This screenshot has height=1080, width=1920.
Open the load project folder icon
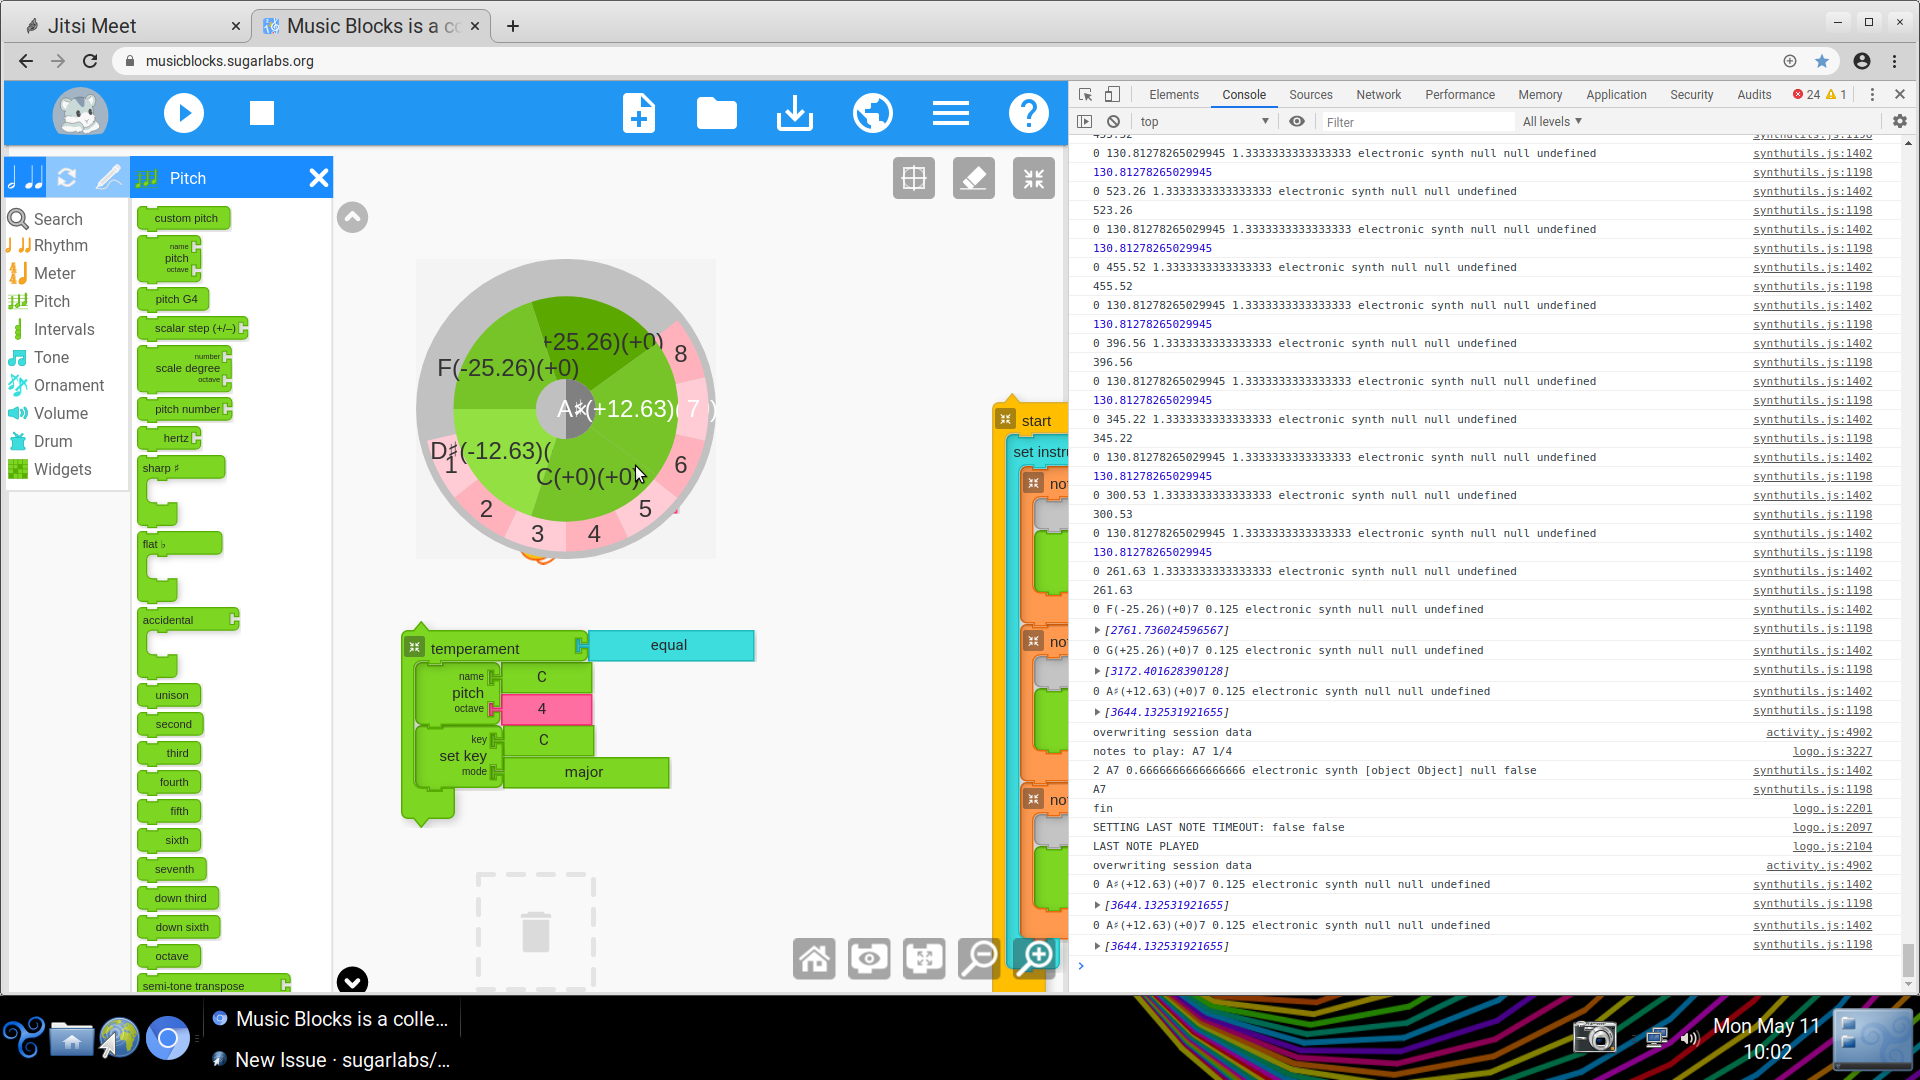tap(717, 114)
